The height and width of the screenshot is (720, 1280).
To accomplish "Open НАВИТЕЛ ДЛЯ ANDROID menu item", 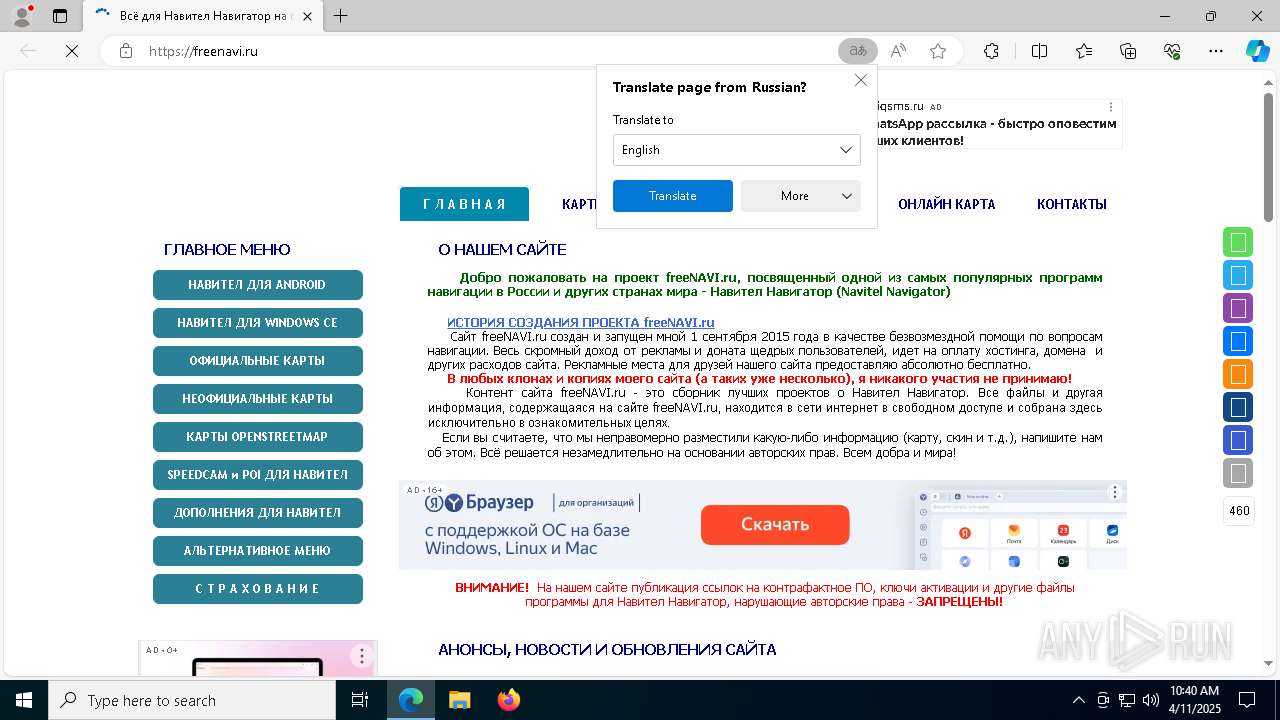I will (258, 285).
